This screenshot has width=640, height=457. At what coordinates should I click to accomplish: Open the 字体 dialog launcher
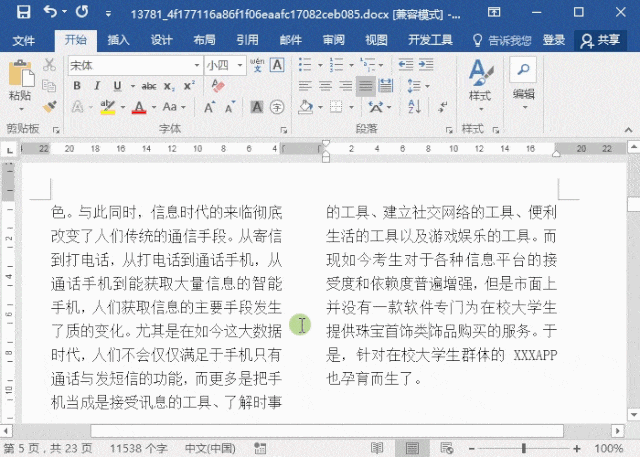(284, 130)
